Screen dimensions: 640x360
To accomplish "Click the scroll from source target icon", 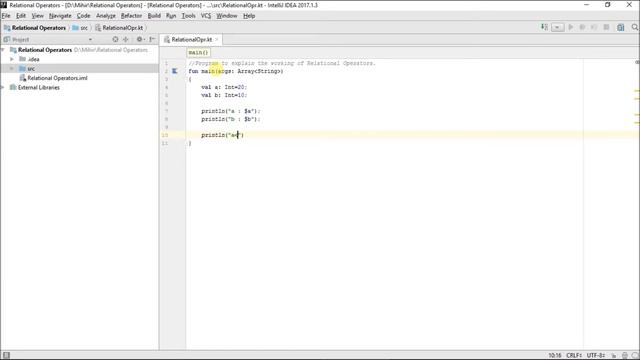I will [x=115, y=39].
